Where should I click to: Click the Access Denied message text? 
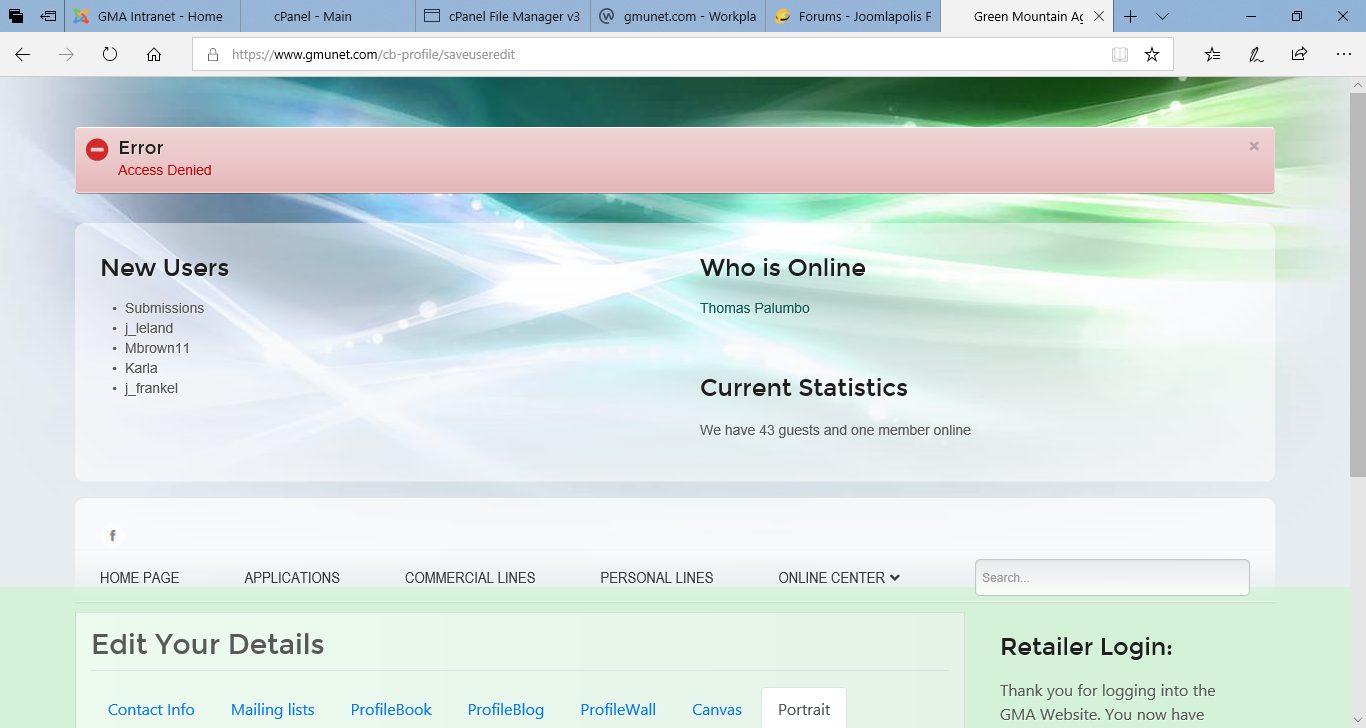pyautogui.click(x=165, y=170)
